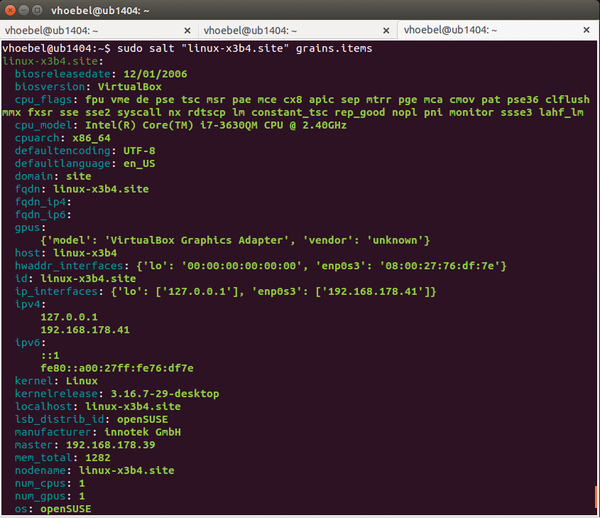Click the mem_total 1282 line
The width and height of the screenshot is (600, 518).
click(63, 458)
